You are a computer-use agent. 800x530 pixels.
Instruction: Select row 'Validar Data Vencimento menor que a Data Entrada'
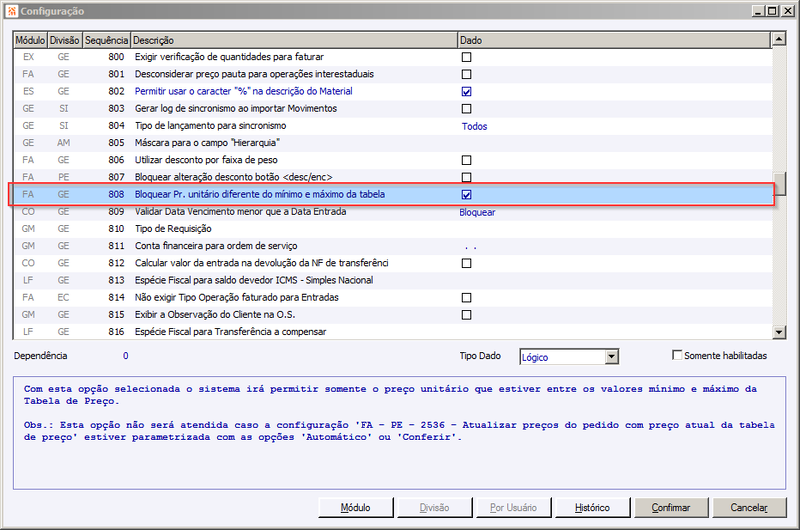pyautogui.click(x=392, y=212)
